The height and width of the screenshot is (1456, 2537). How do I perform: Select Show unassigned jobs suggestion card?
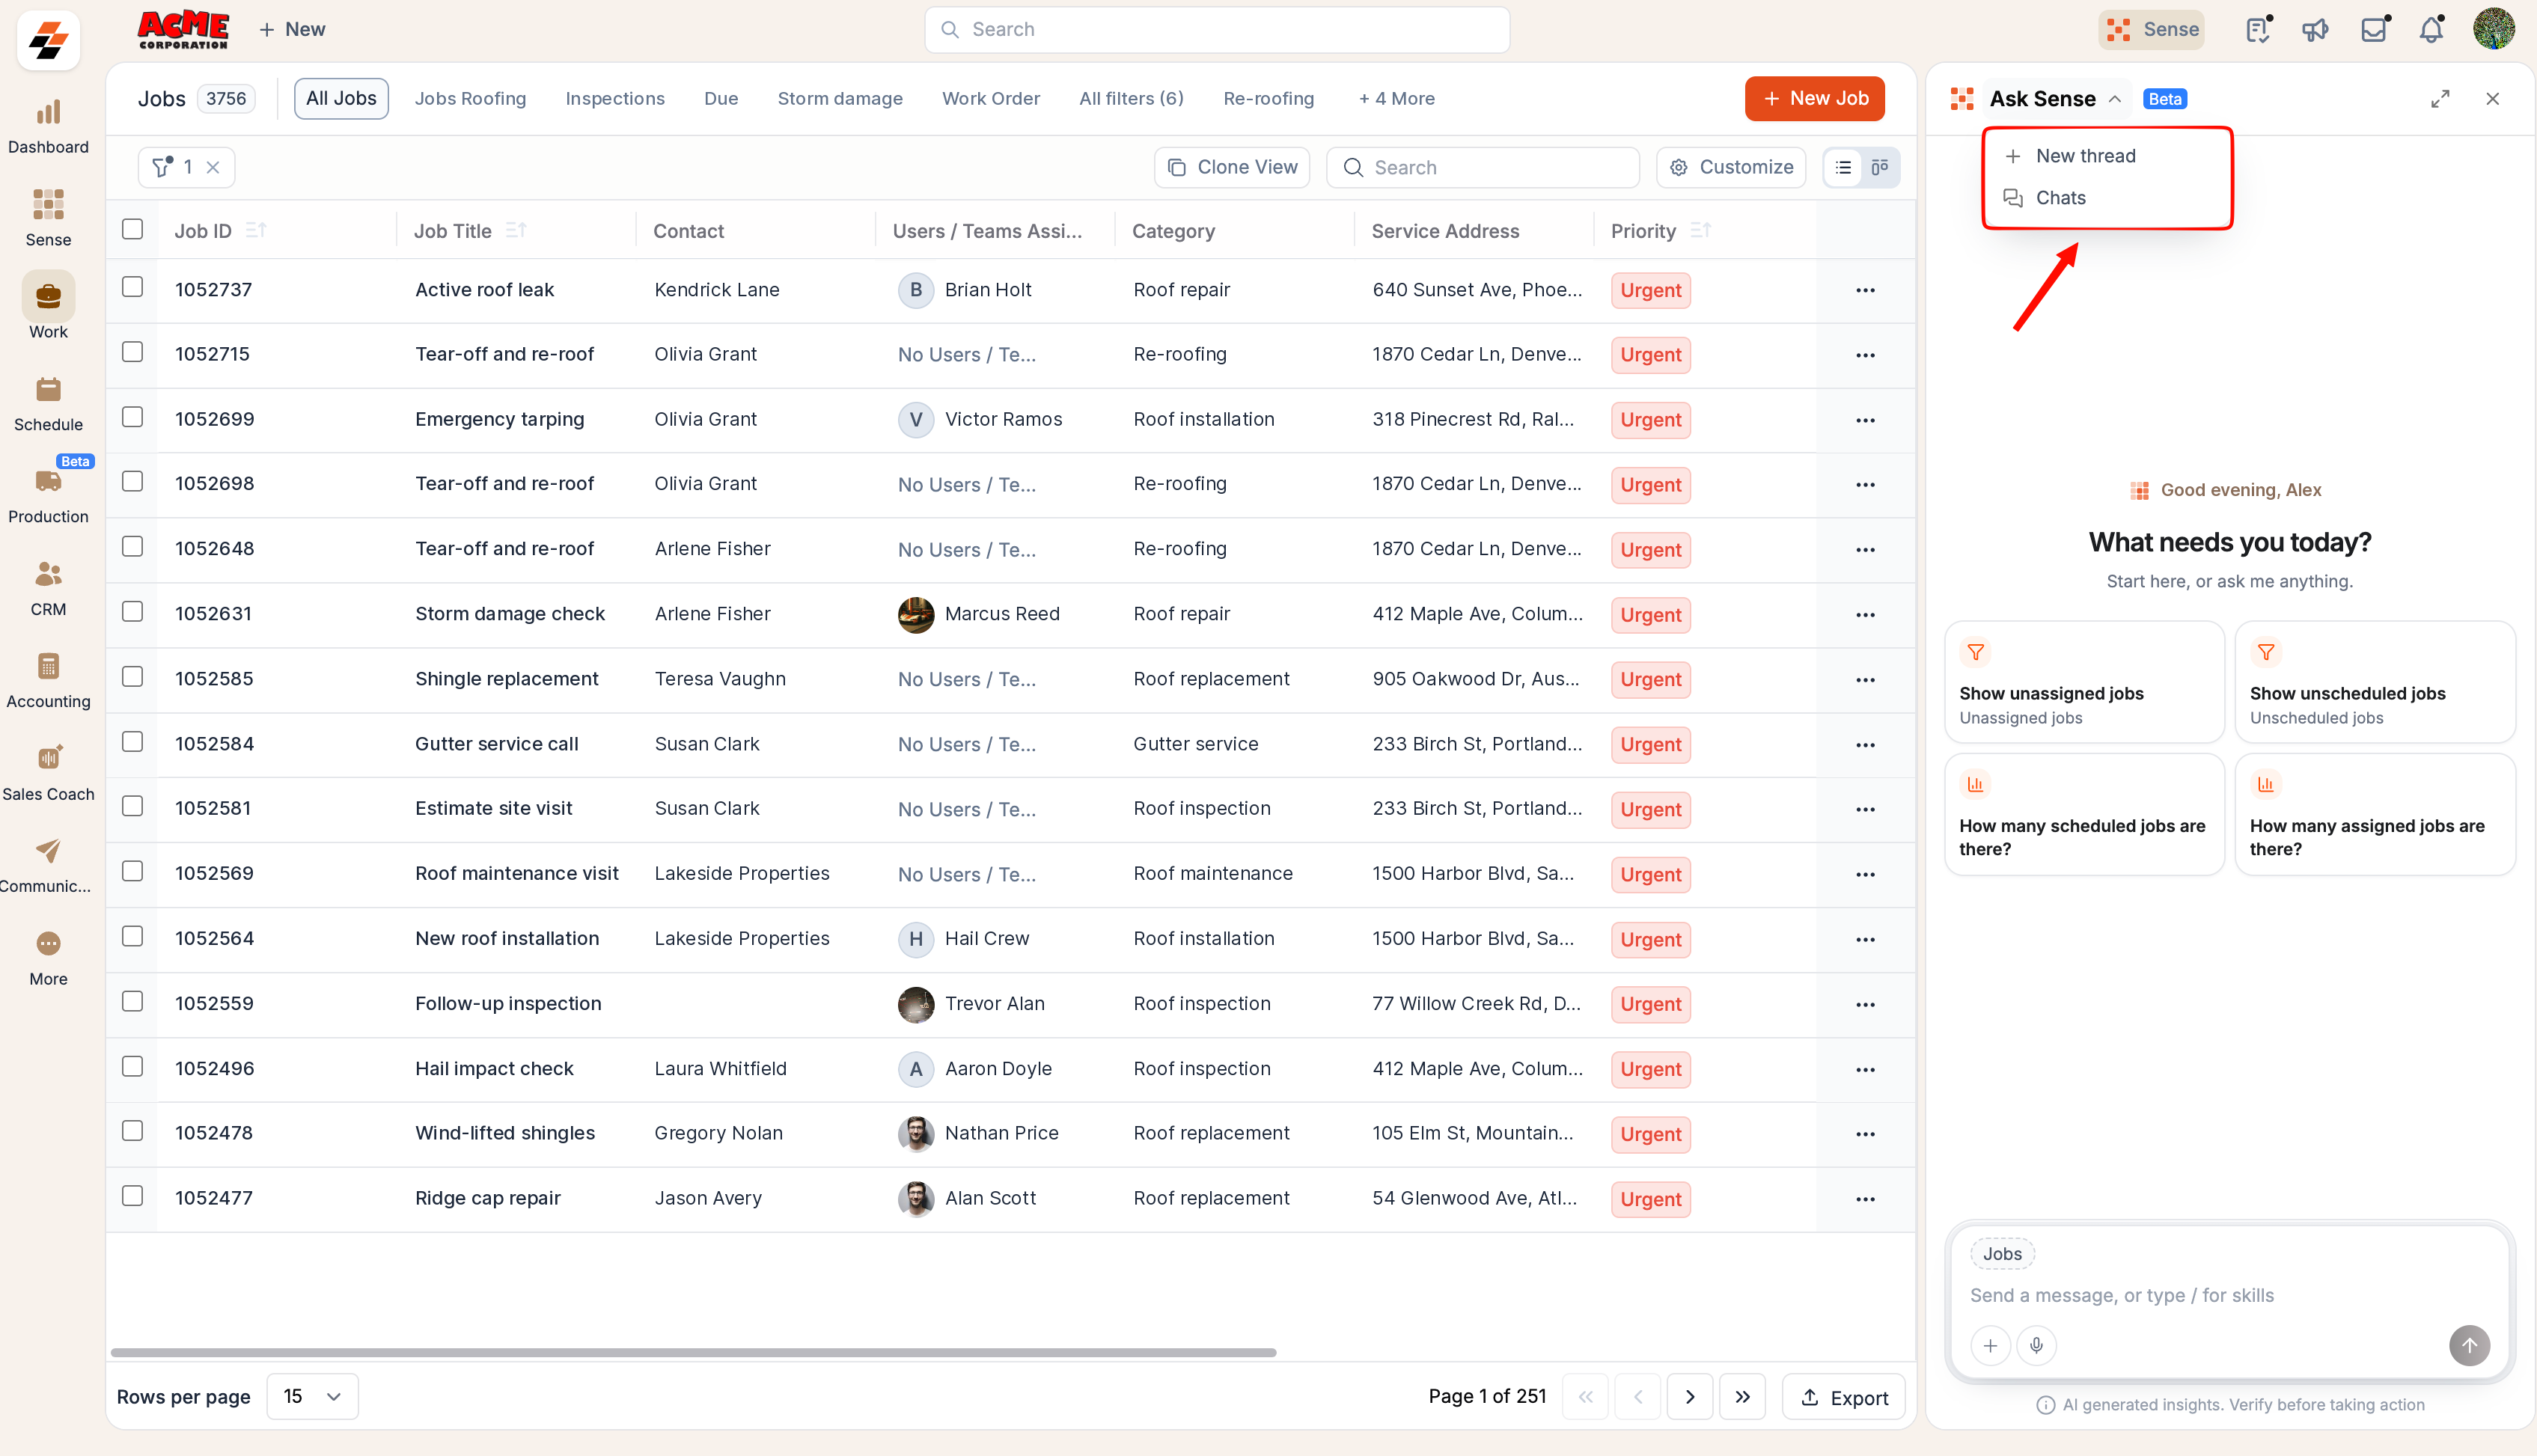(2084, 682)
